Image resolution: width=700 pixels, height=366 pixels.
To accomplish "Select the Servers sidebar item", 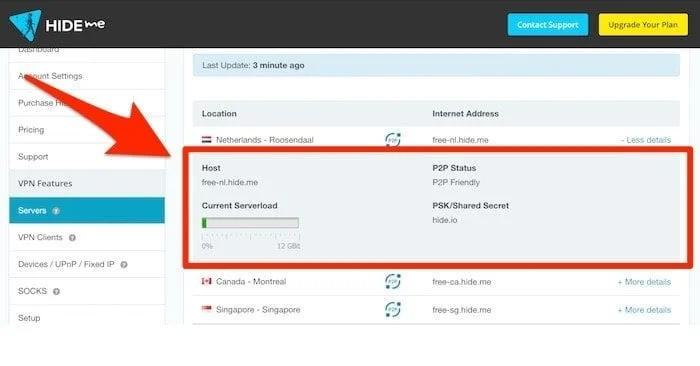I will [x=87, y=210].
